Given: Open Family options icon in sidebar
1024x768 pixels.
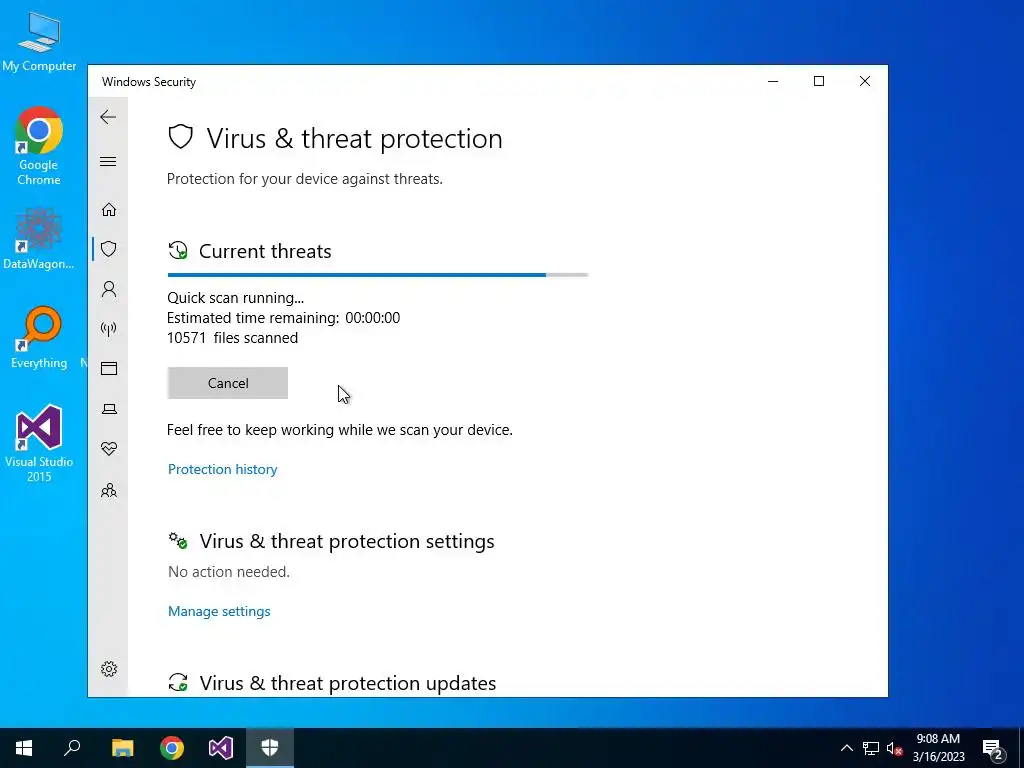Looking at the screenshot, I should [108, 490].
